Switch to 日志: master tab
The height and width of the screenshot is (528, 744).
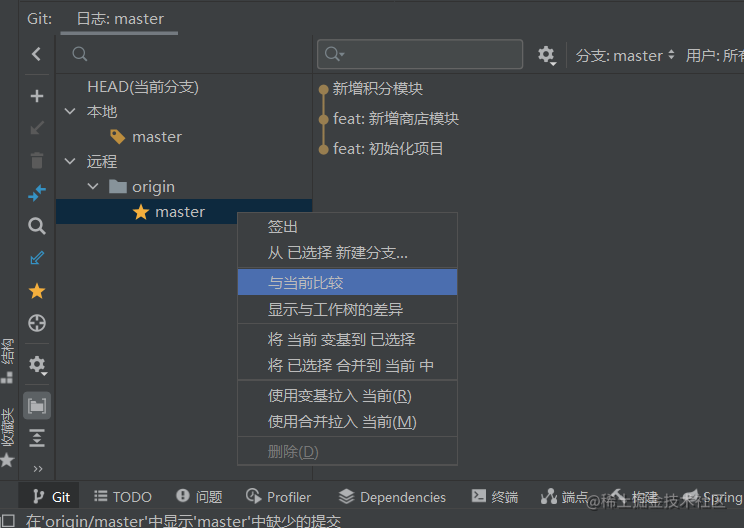[x=120, y=19]
